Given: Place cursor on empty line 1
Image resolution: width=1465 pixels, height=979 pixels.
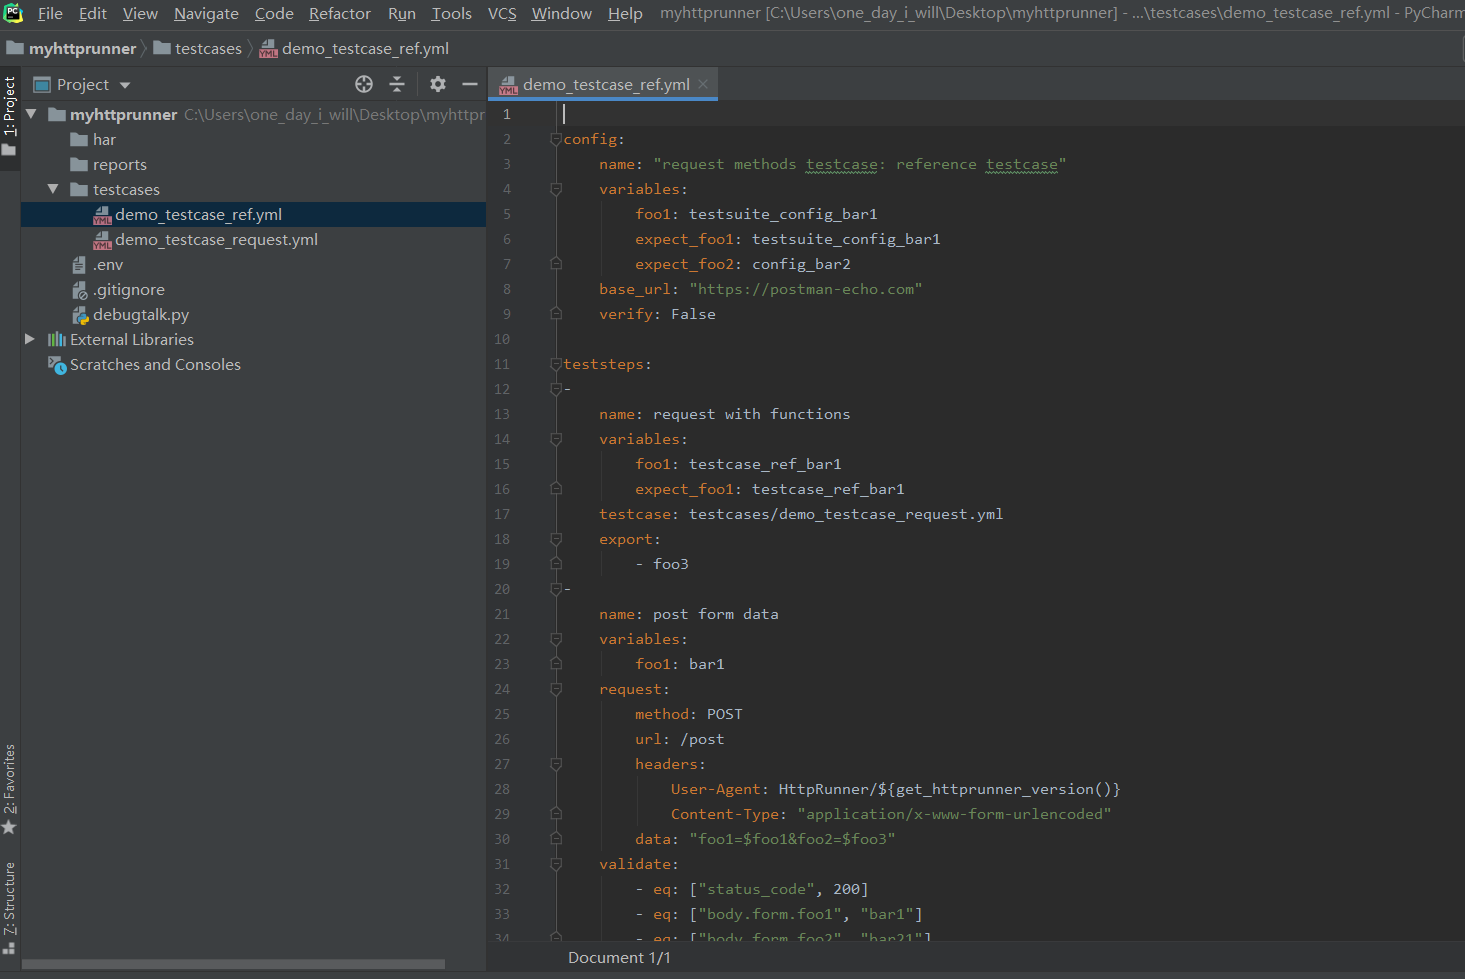Looking at the screenshot, I should 1010,114.
